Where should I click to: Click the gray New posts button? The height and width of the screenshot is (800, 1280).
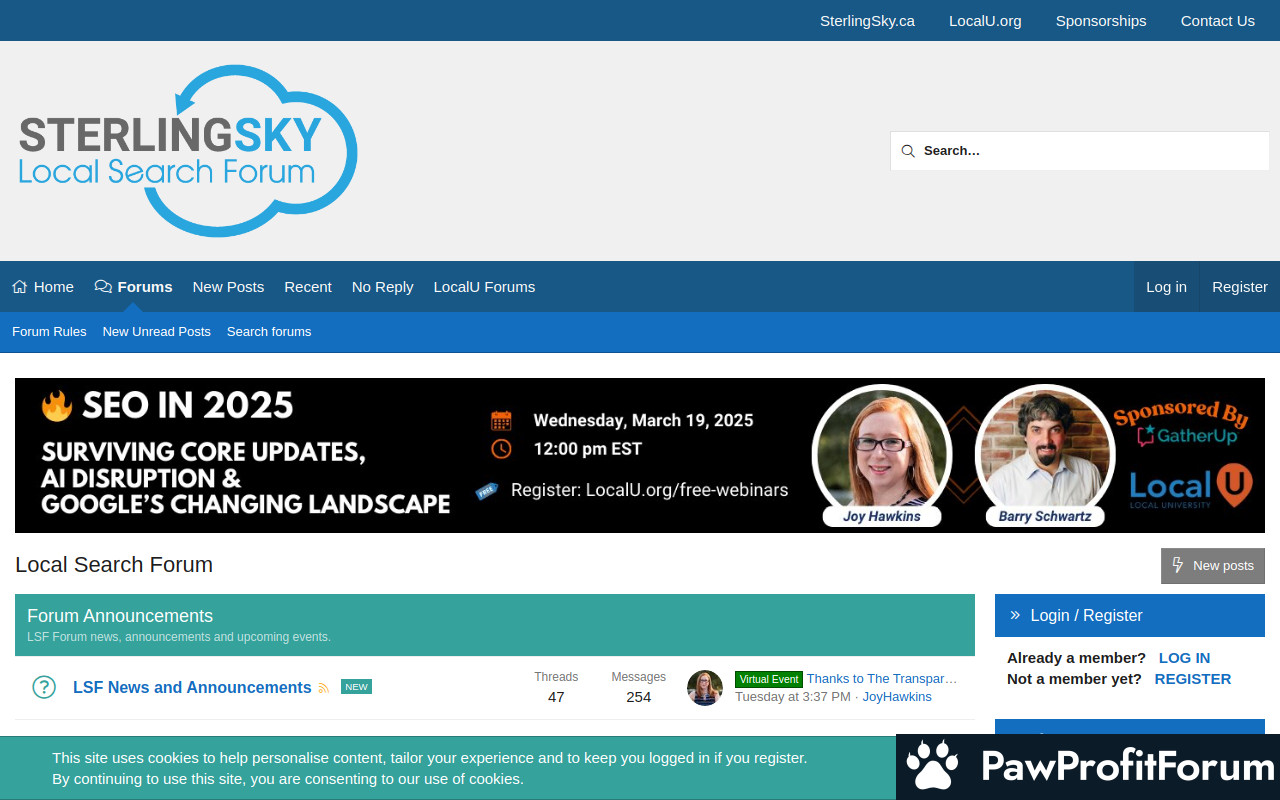click(1212, 566)
